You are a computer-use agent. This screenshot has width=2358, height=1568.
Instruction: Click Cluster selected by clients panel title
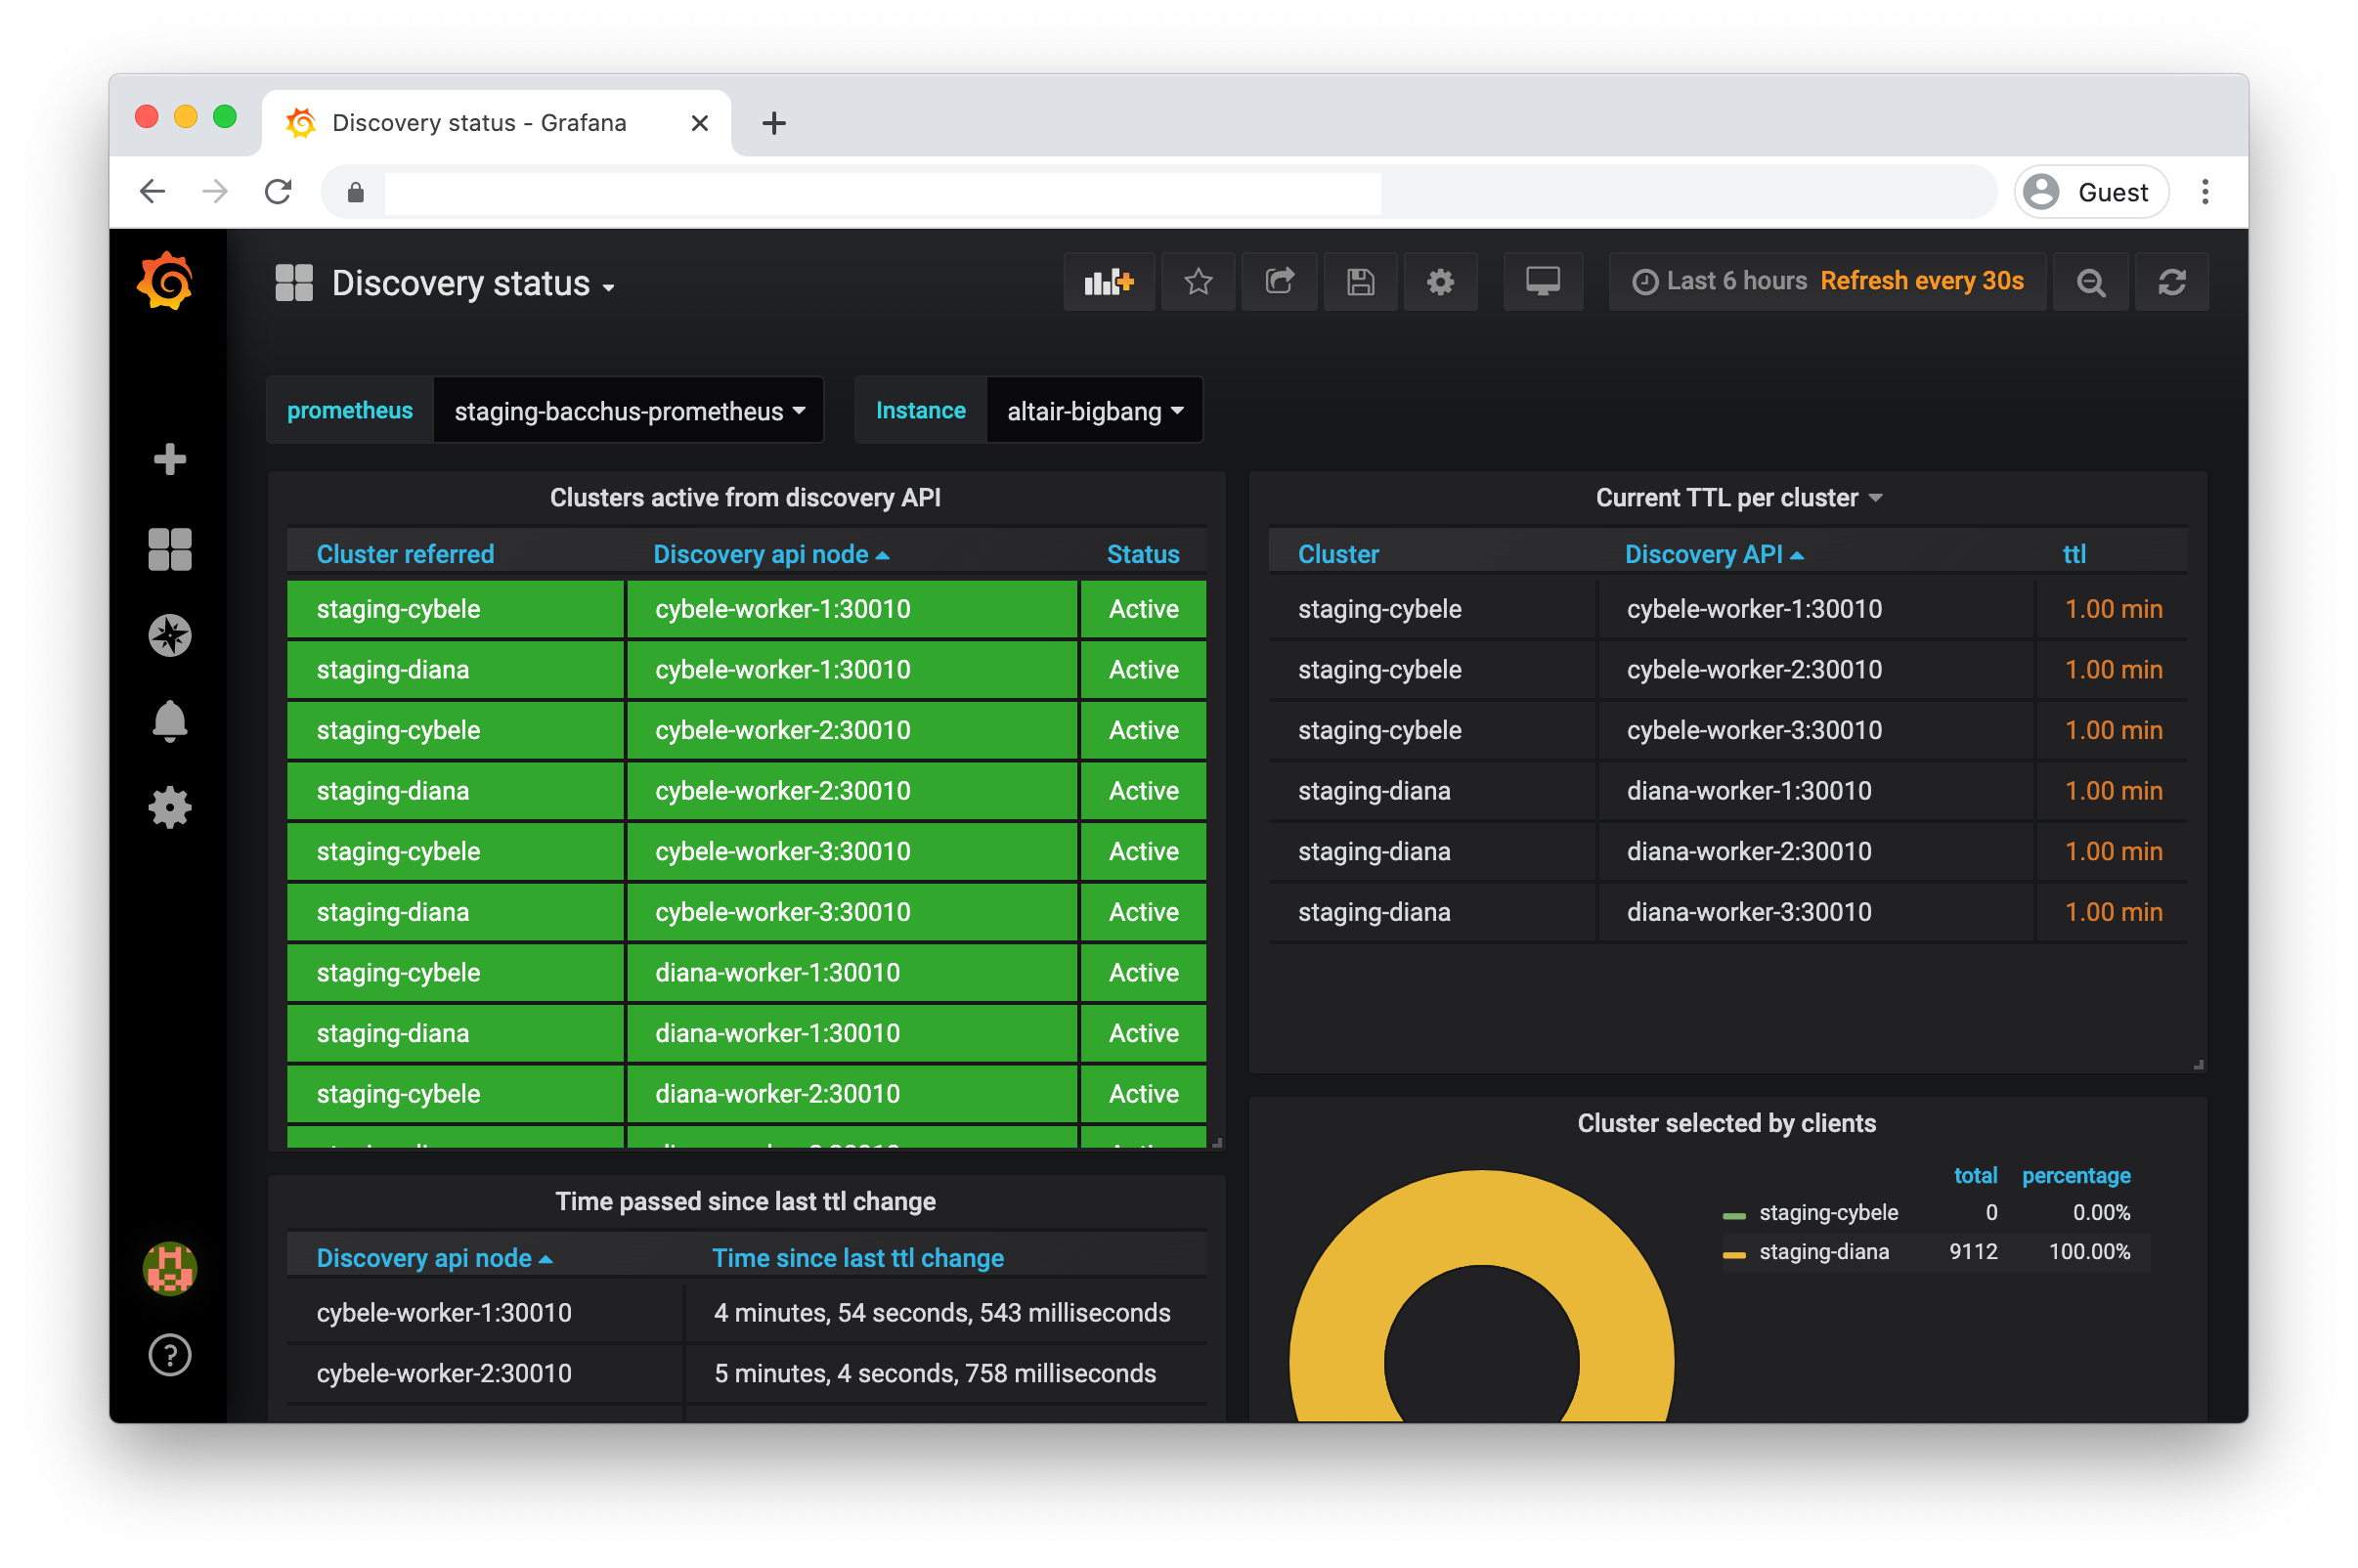point(1726,1123)
